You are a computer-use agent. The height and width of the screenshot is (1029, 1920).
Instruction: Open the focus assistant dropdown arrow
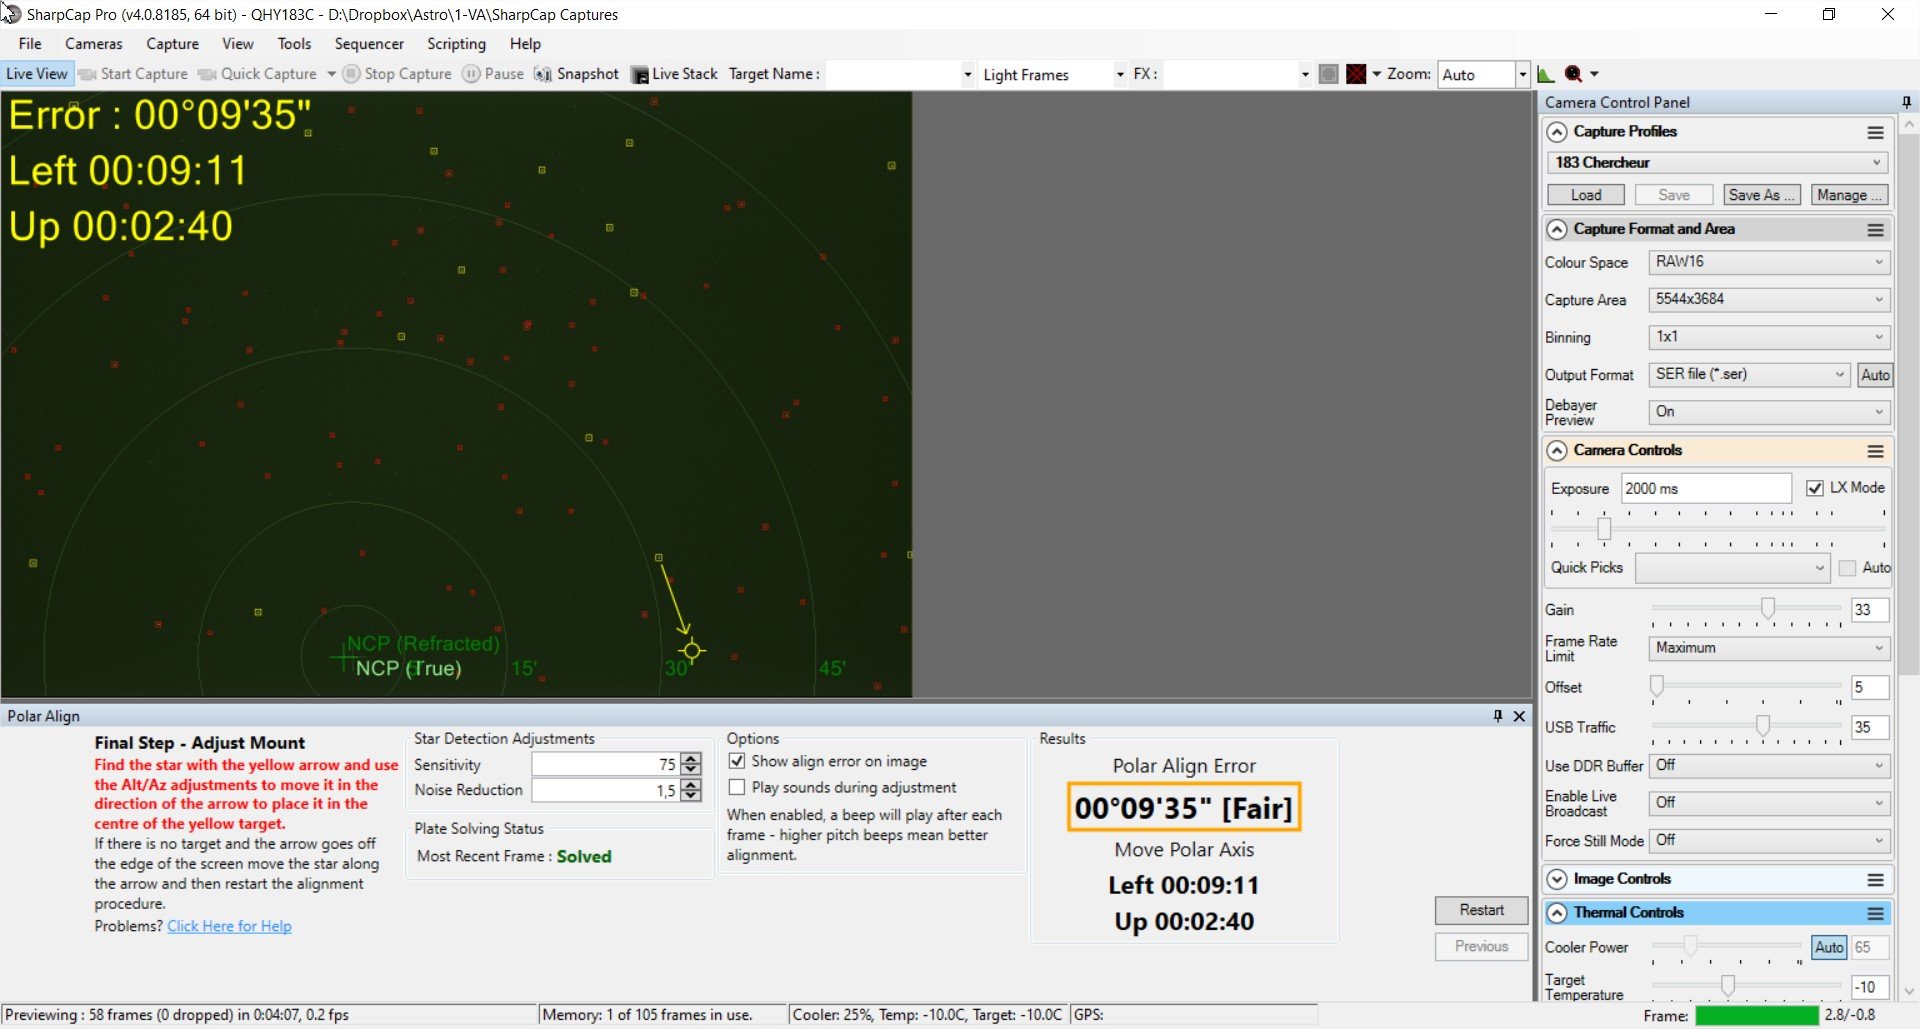point(1594,74)
